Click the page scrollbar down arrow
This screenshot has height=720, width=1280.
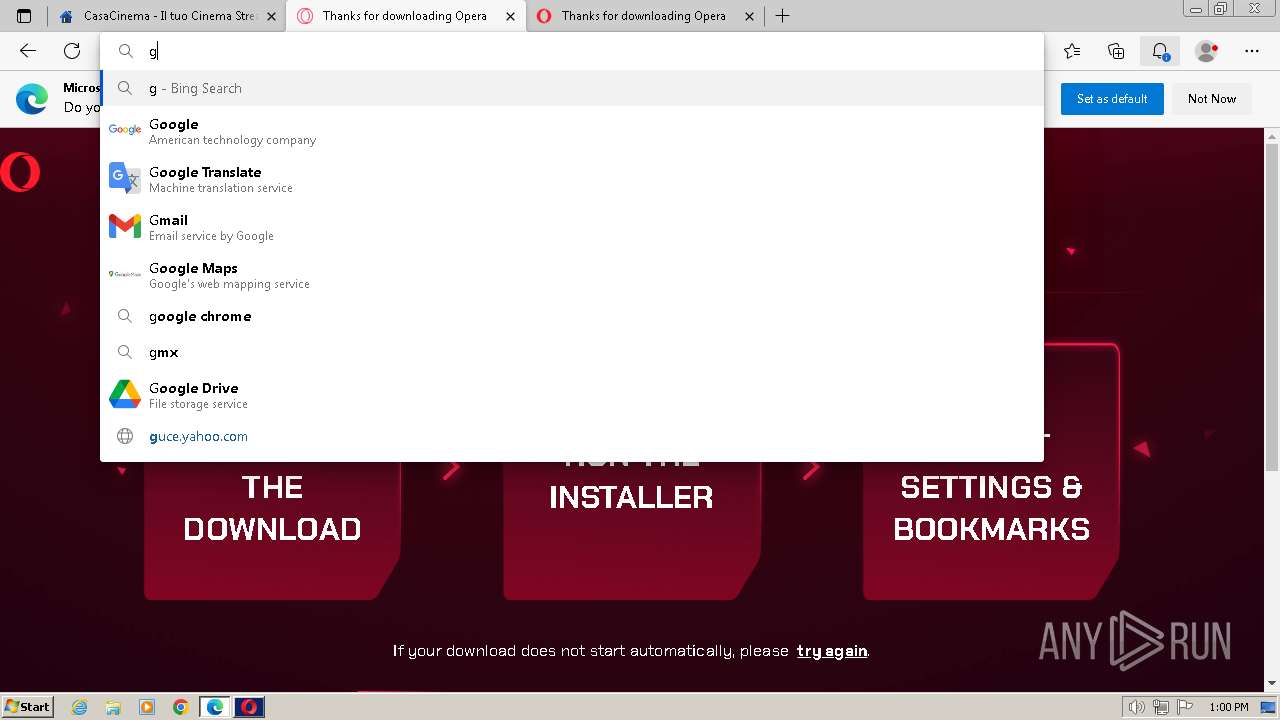click(1272, 683)
